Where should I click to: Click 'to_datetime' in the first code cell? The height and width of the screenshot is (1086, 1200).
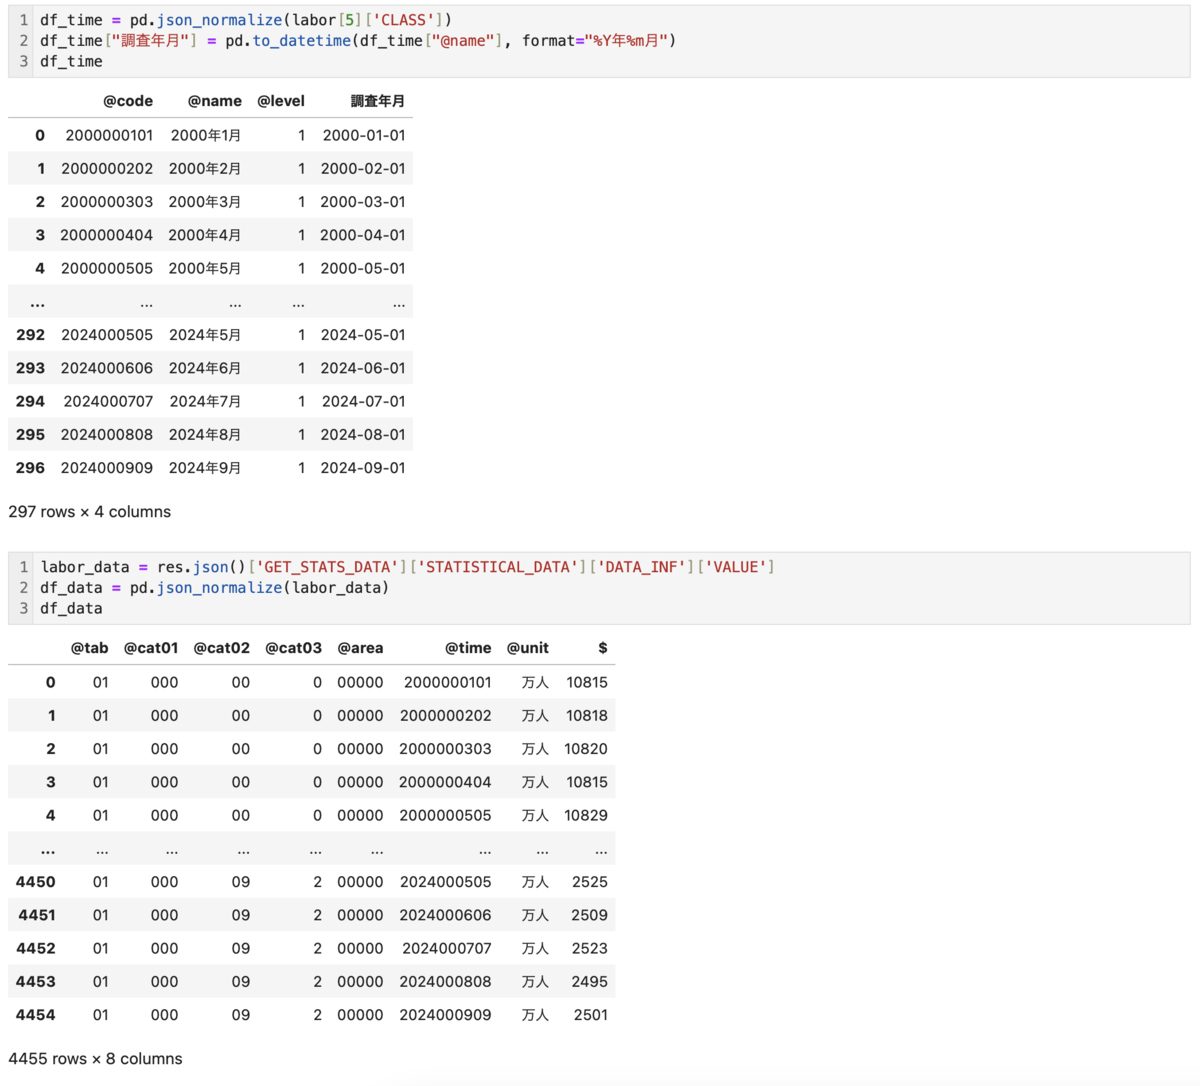[302, 41]
